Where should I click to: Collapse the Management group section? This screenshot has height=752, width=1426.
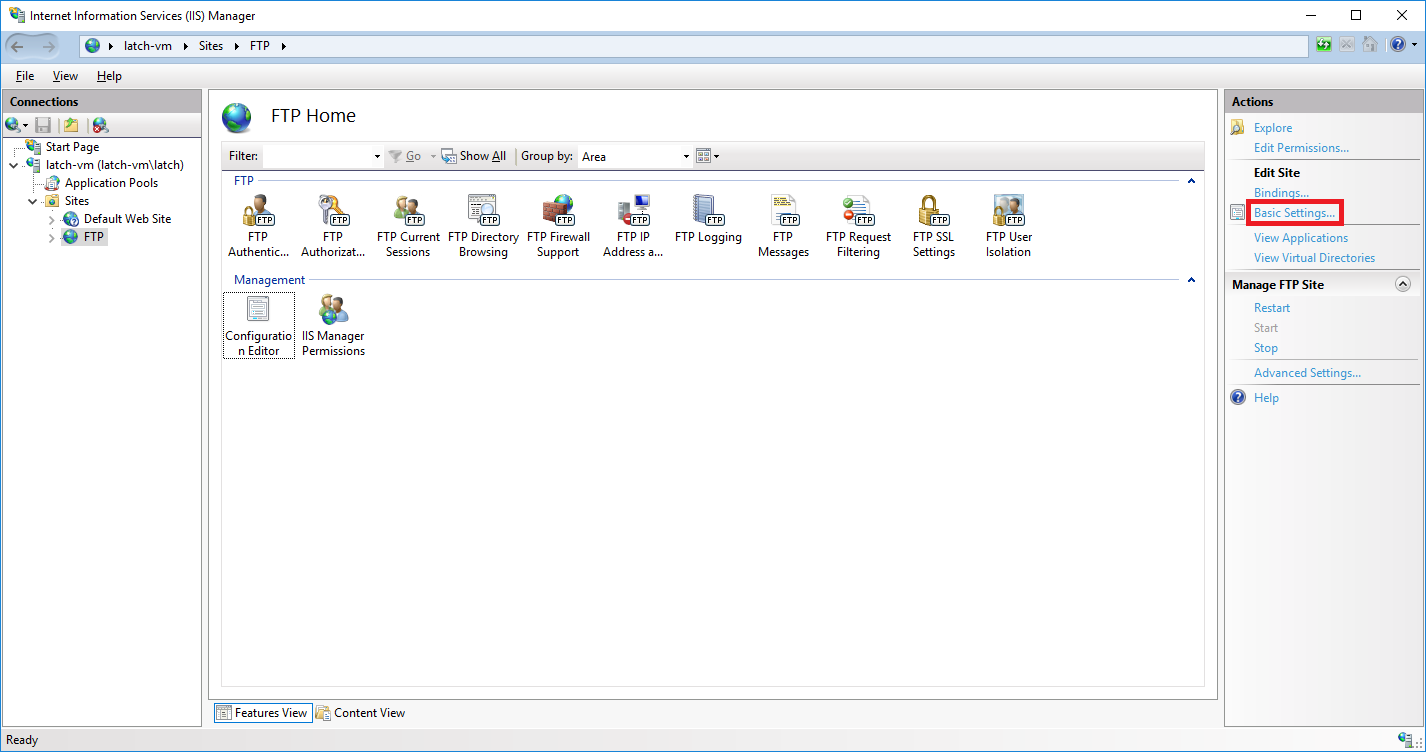(1191, 280)
